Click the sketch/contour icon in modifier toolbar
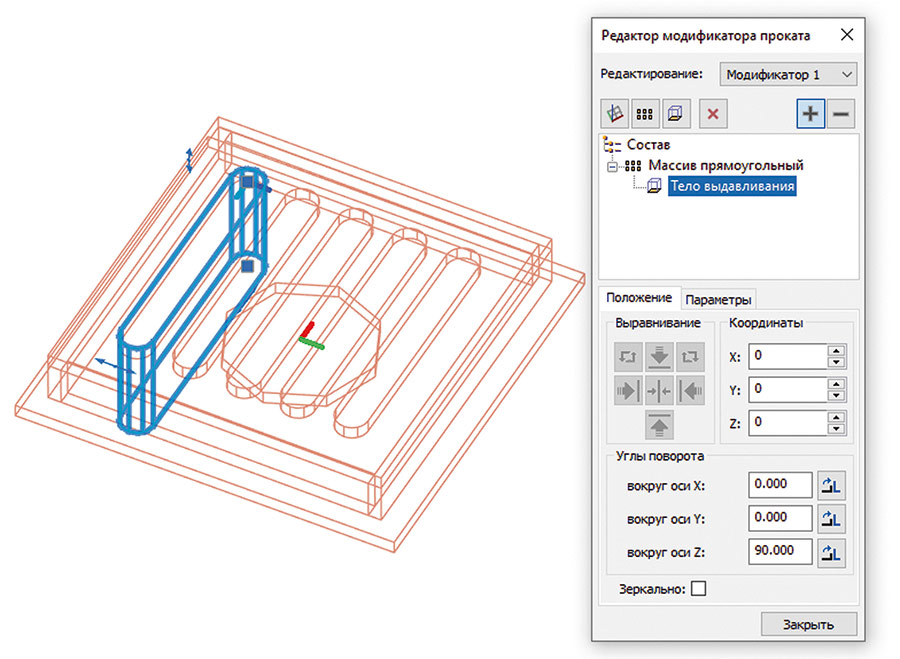The height and width of the screenshot is (659, 900). coord(613,114)
